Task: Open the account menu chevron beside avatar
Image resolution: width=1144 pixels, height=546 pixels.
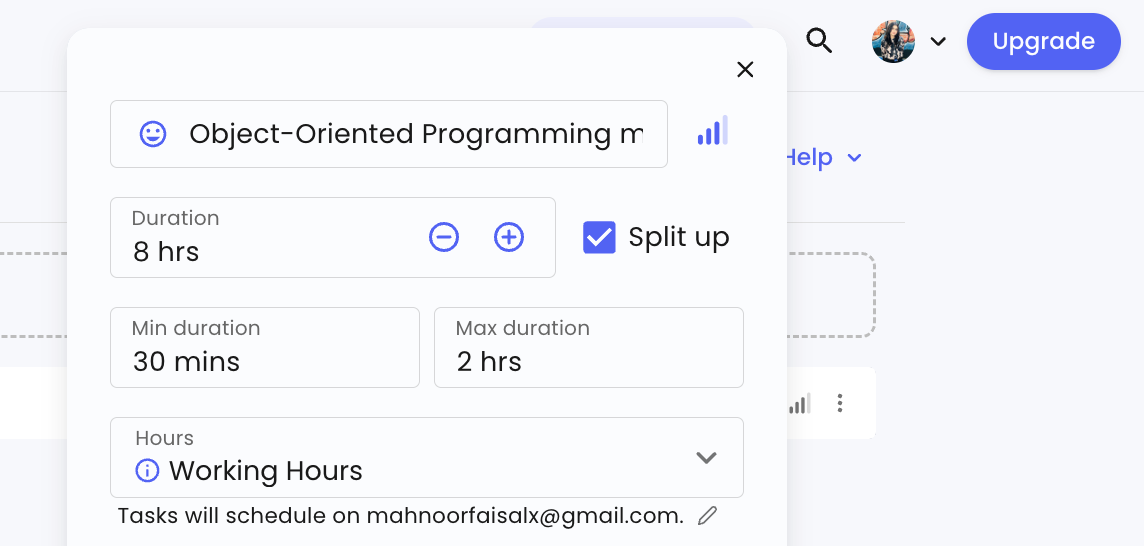Action: [938, 42]
